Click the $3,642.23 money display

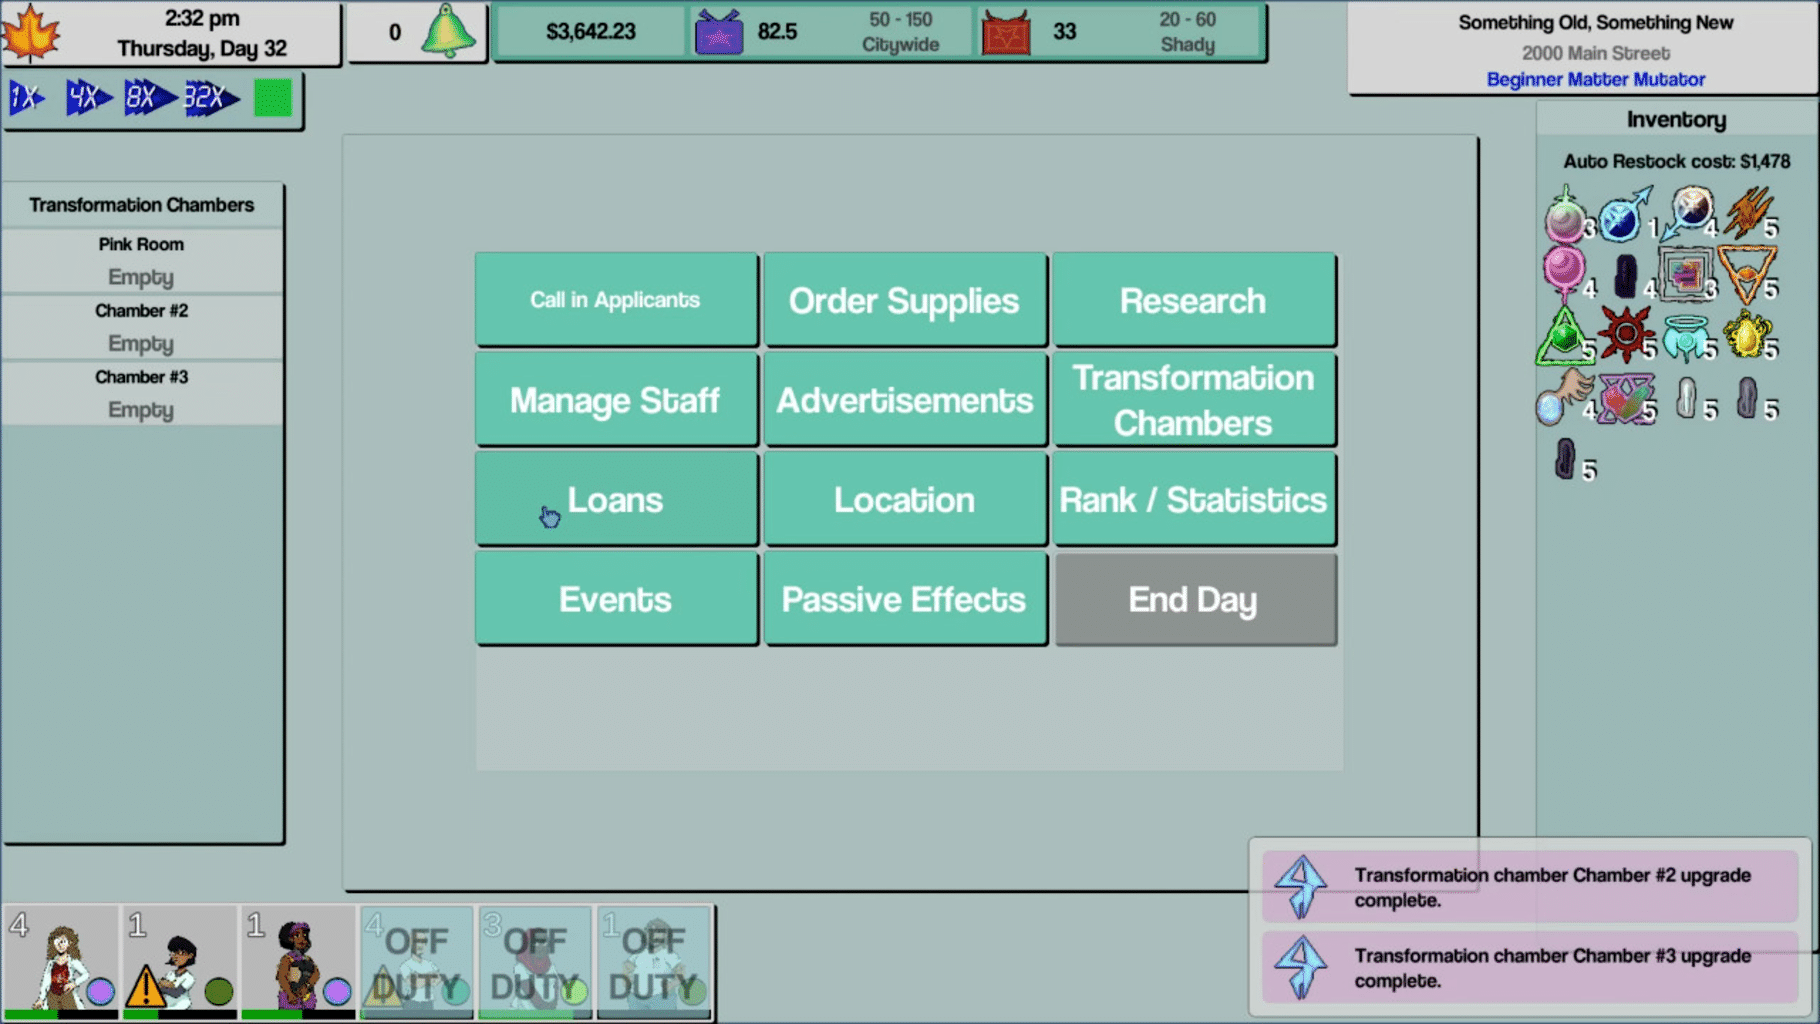[591, 32]
